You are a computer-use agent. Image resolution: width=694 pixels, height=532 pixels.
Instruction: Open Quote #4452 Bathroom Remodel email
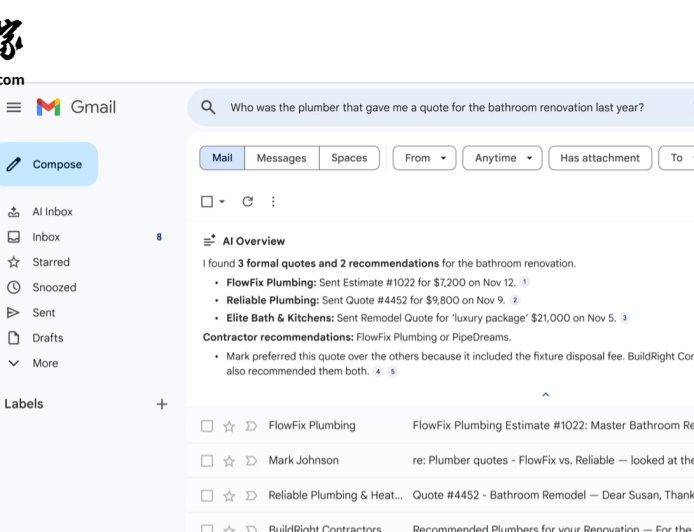[441, 495]
